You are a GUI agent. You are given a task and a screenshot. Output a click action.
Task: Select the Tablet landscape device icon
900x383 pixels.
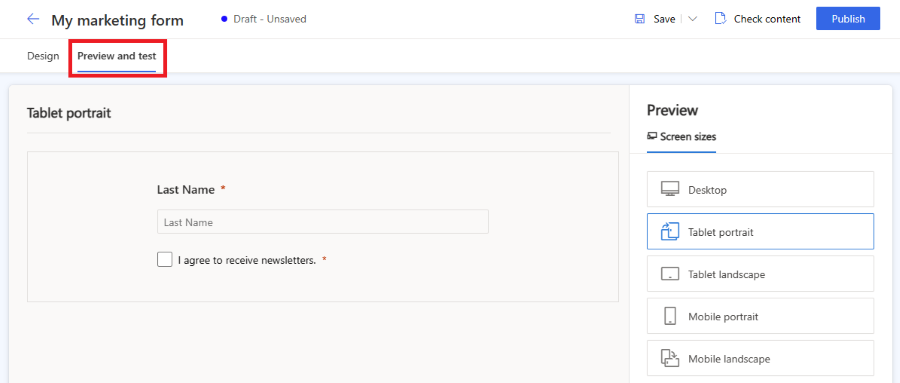[x=670, y=274]
